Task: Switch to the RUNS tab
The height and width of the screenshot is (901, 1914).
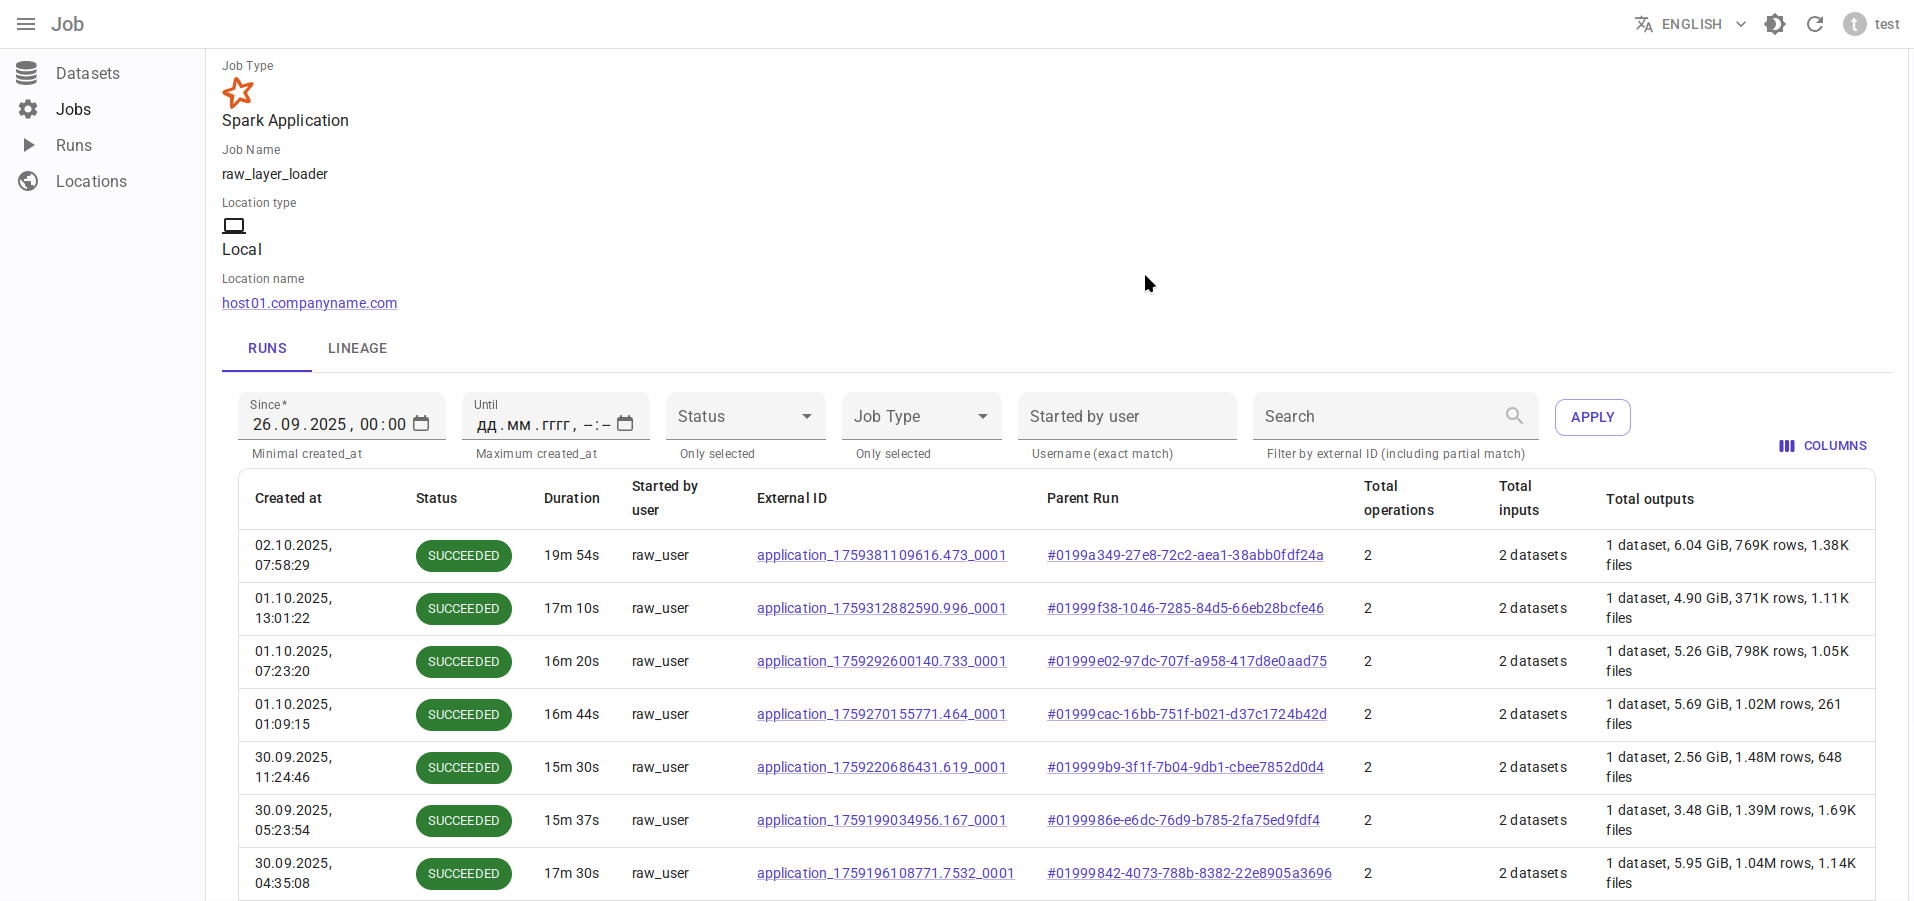Action: [x=267, y=348]
